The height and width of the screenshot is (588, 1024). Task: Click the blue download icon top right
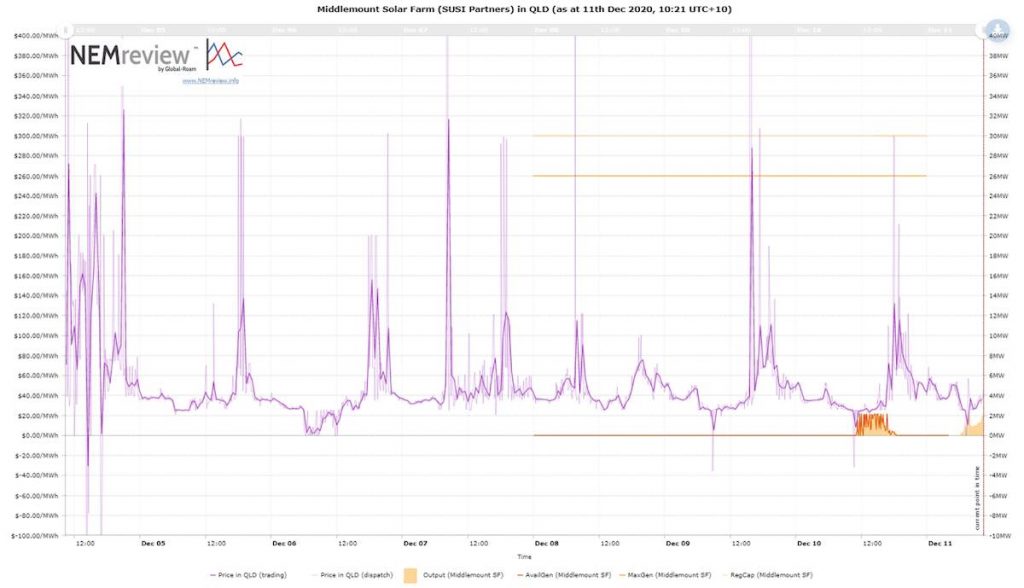click(1000, 28)
